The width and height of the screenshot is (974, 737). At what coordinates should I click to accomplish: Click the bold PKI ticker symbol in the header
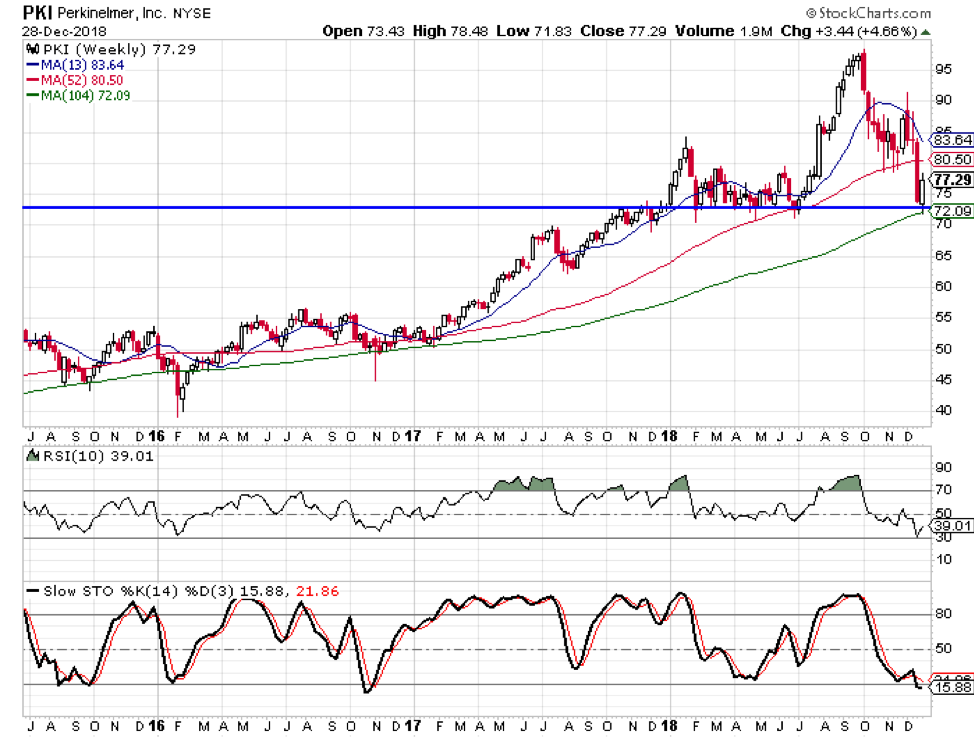[37, 12]
